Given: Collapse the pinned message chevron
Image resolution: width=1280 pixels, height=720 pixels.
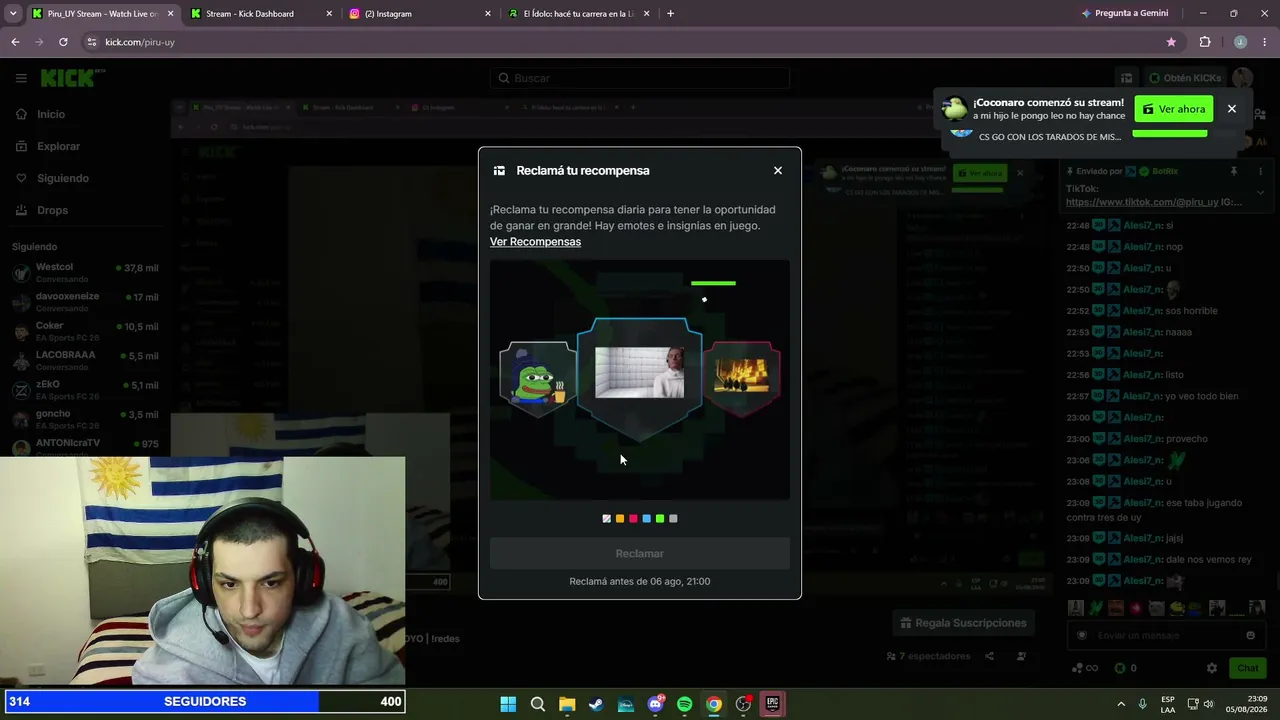Looking at the screenshot, I should pyautogui.click(x=1260, y=192).
